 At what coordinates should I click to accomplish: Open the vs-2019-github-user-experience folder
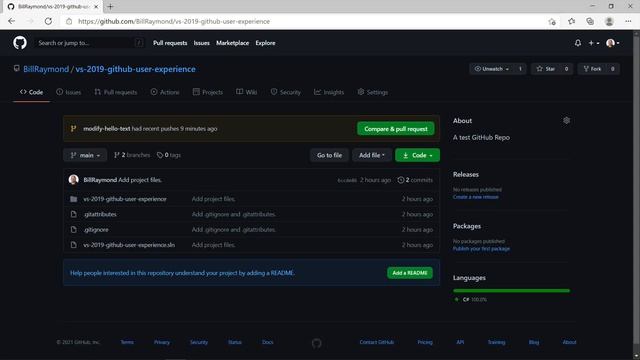coord(125,199)
